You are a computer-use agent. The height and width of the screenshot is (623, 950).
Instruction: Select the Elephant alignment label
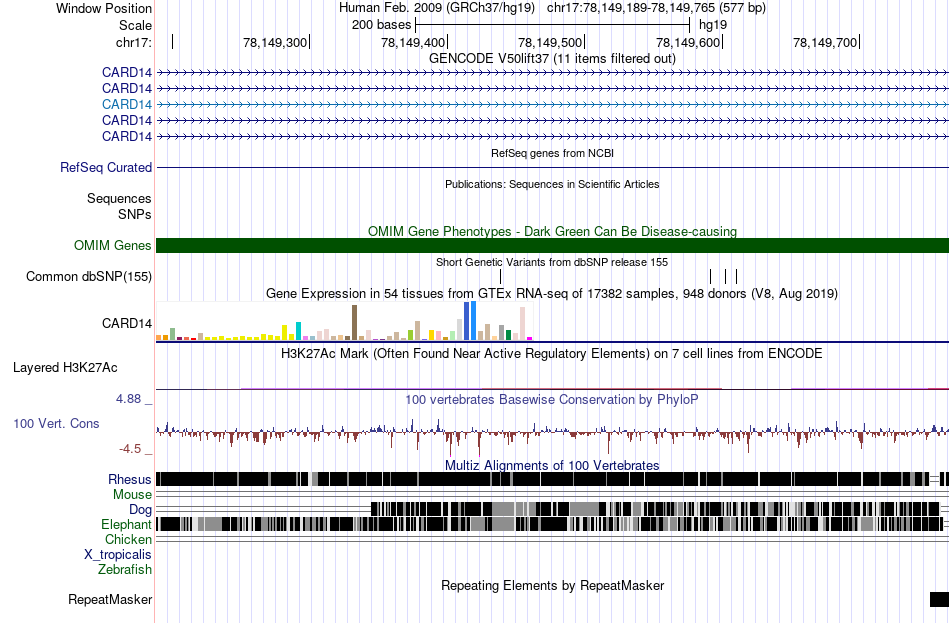pos(126,525)
